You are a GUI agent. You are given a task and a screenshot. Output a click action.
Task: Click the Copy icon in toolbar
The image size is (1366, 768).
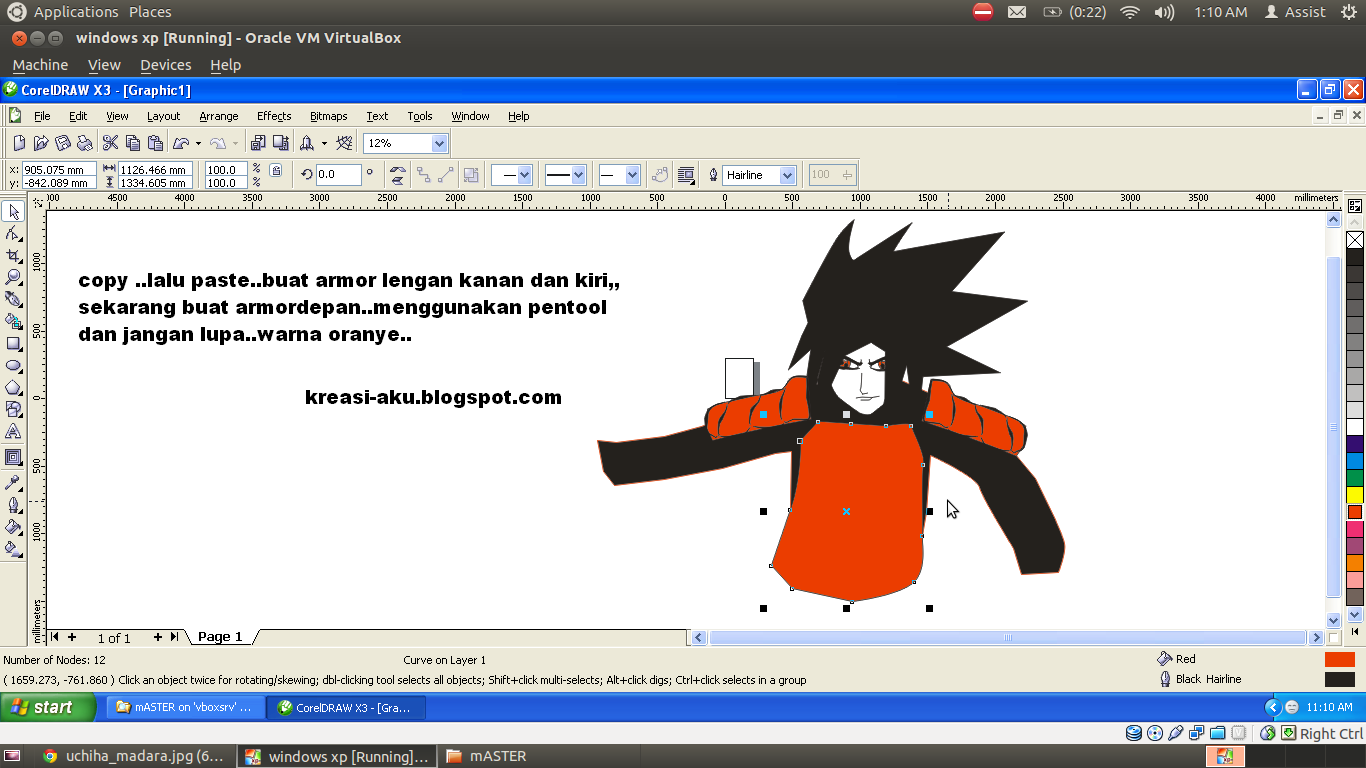click(x=133, y=143)
